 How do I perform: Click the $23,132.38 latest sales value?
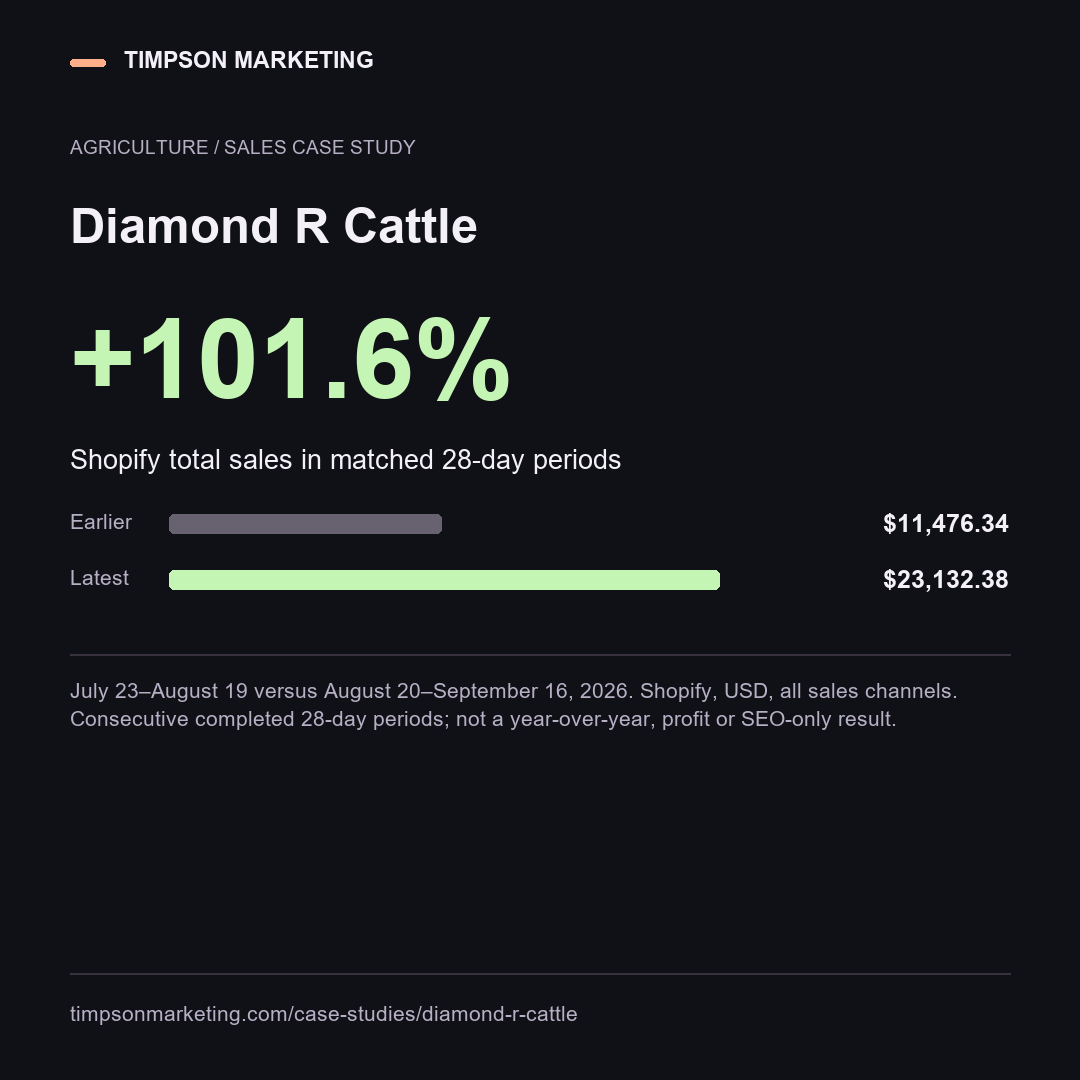946,580
